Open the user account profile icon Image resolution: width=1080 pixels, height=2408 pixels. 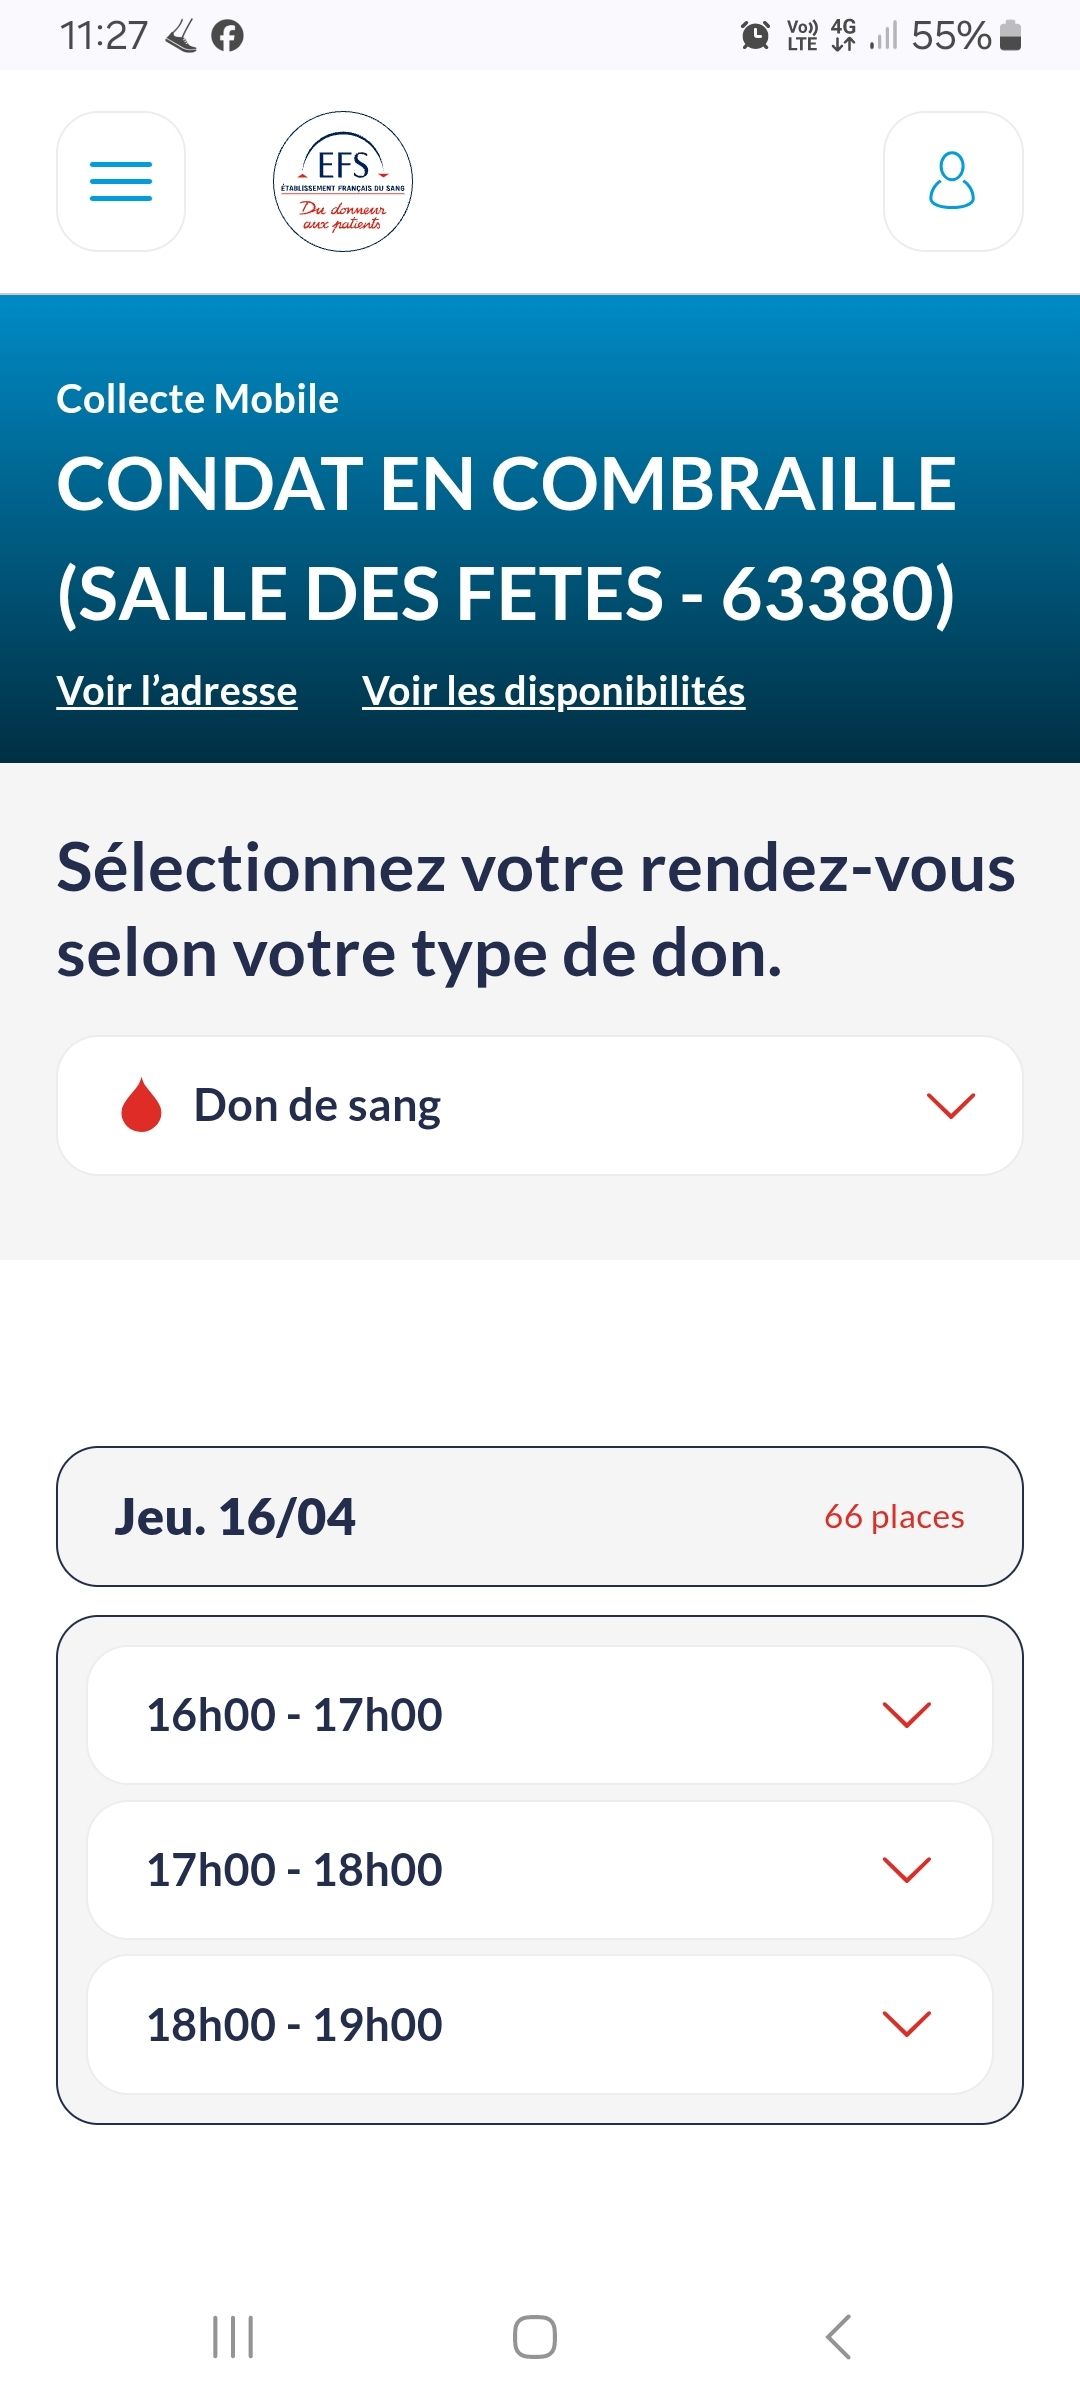click(952, 181)
